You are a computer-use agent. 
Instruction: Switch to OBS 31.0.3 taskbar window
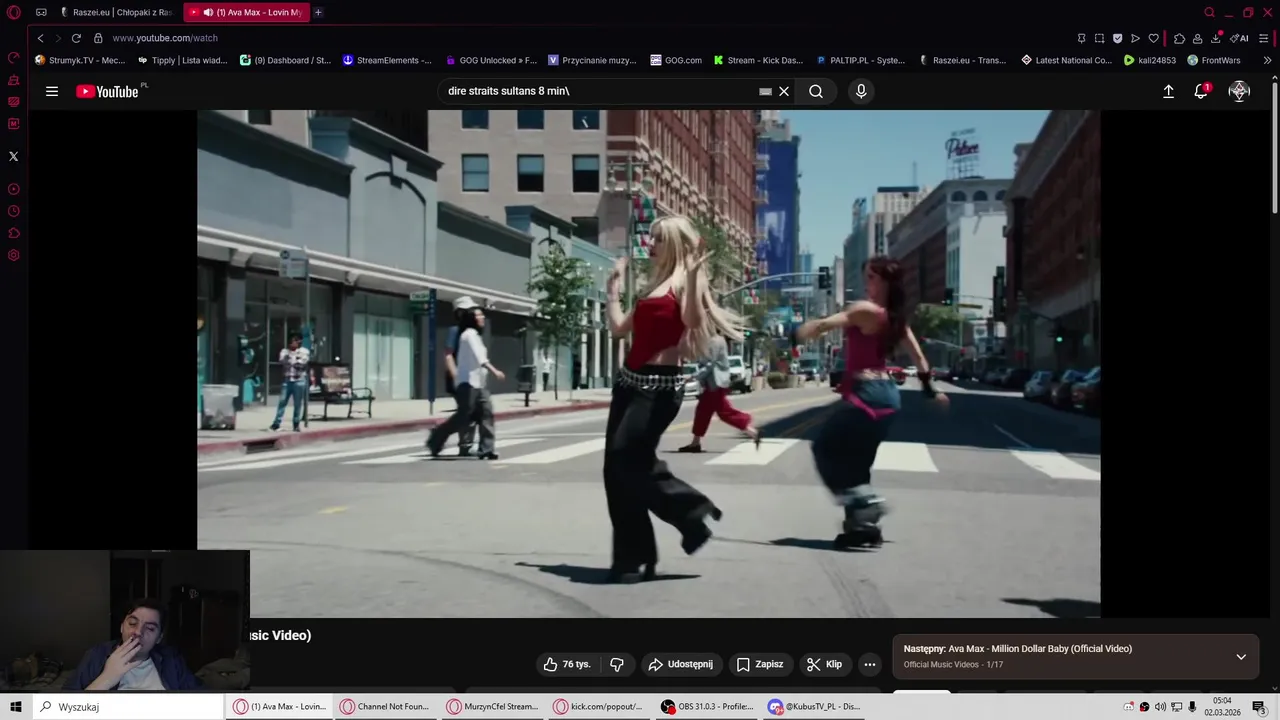(x=706, y=707)
